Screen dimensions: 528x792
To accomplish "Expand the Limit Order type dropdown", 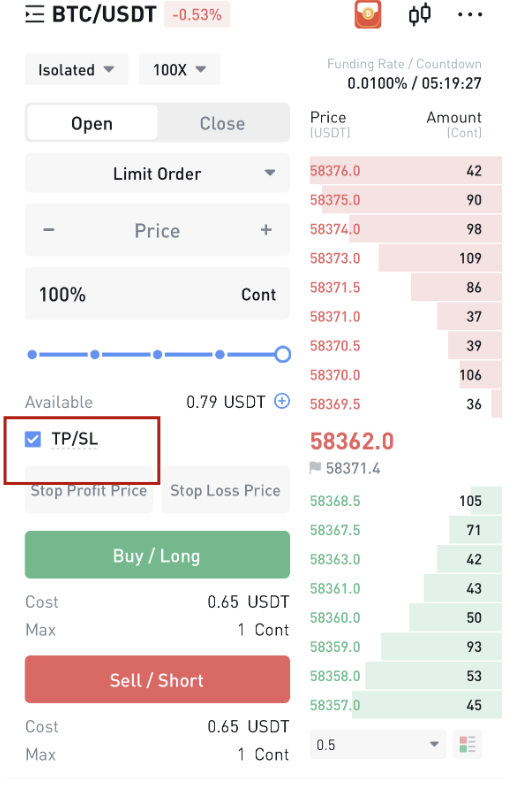I will click(x=157, y=173).
